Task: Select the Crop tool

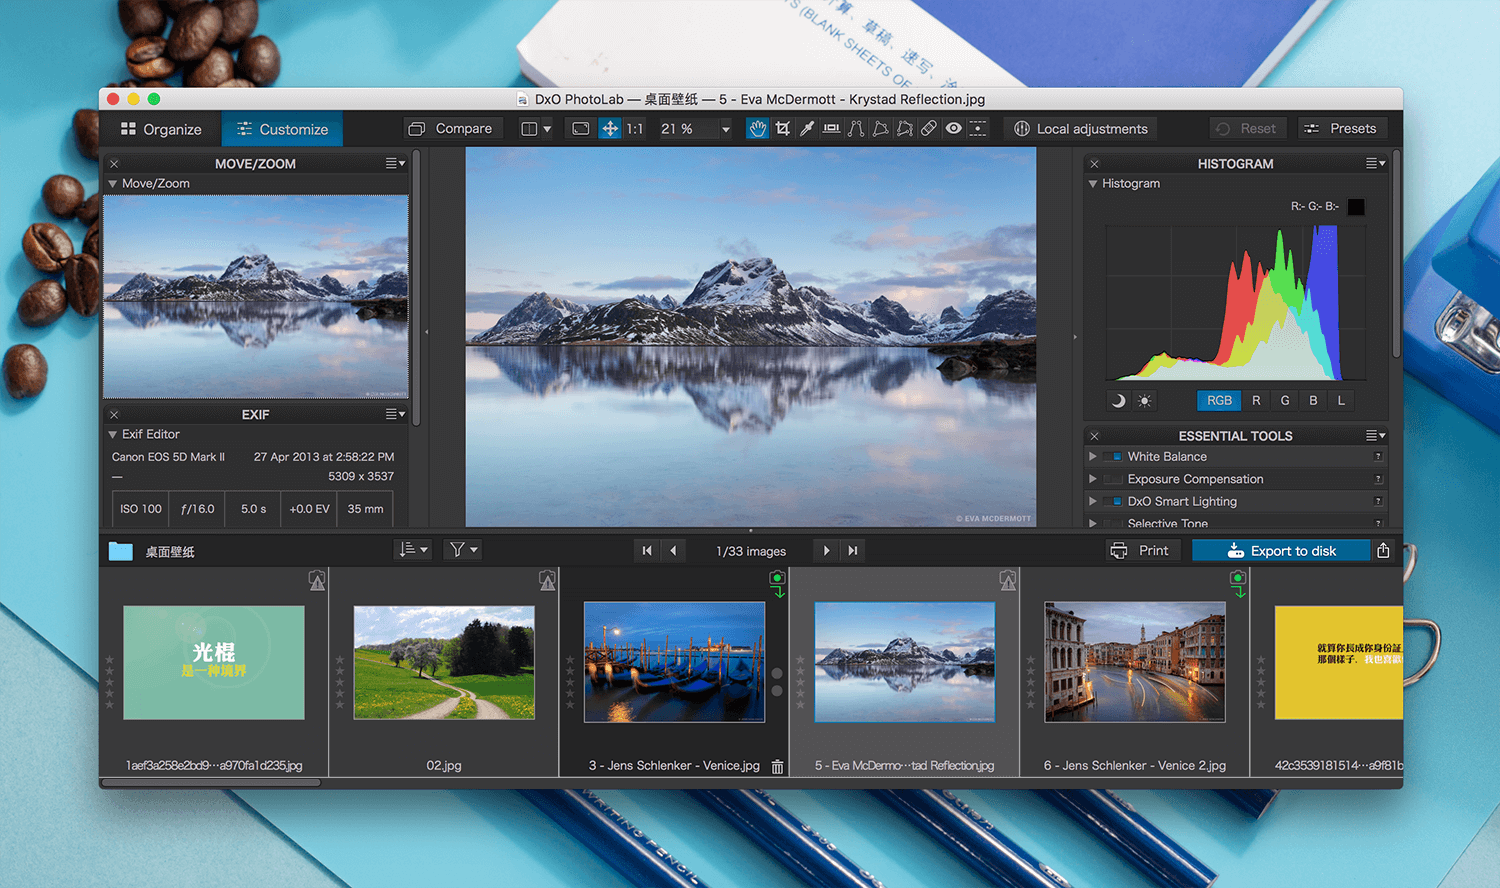Action: pyautogui.click(x=783, y=129)
